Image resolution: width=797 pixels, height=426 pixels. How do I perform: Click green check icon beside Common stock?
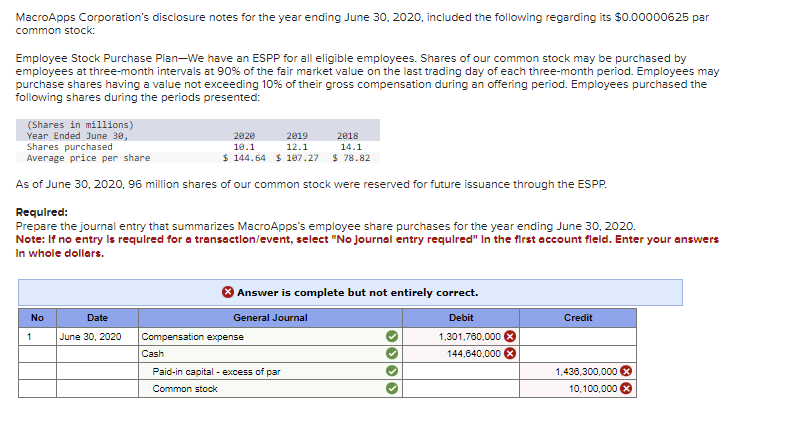(x=391, y=388)
